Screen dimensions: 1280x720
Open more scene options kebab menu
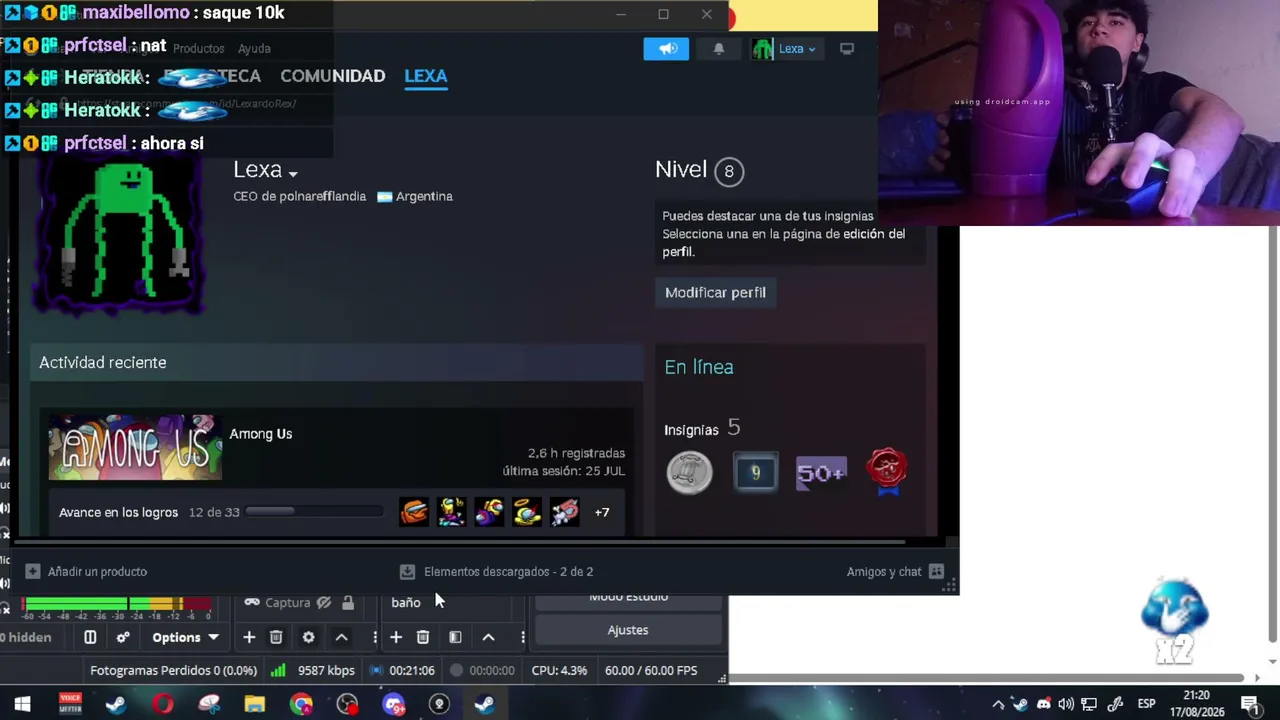pos(522,638)
